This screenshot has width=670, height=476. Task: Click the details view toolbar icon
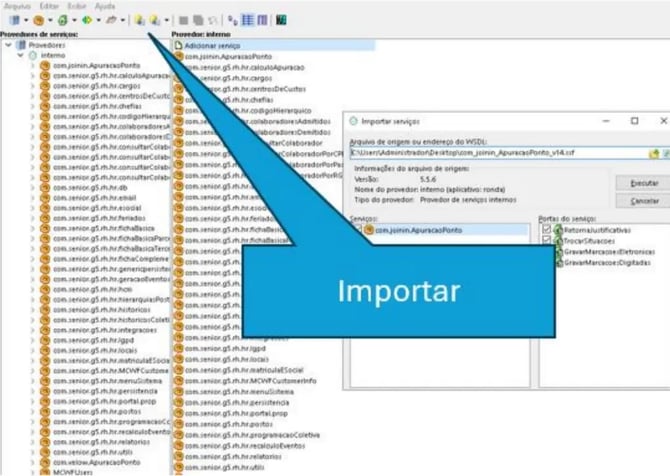(x=261, y=20)
